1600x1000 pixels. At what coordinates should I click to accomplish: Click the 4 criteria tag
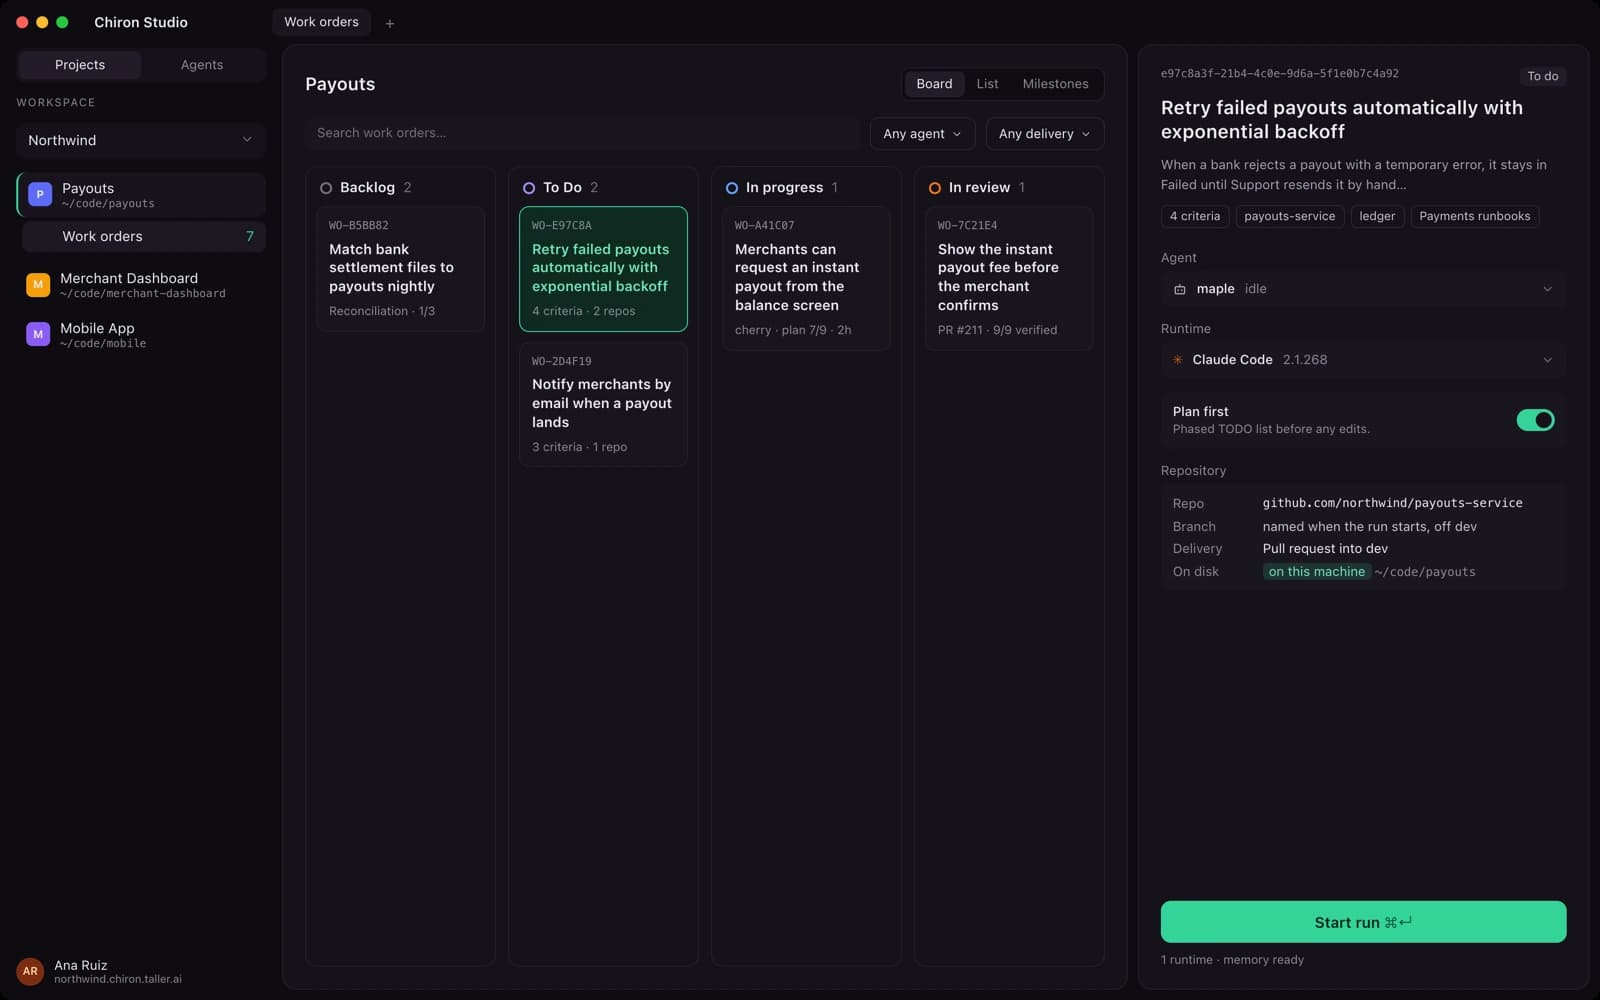click(x=1195, y=216)
